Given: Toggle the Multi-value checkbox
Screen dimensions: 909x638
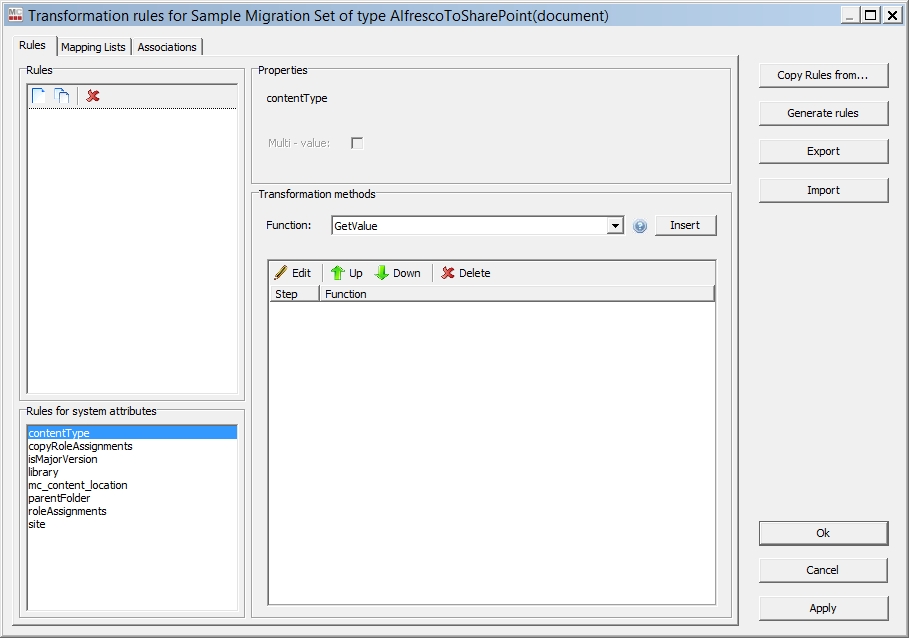Looking at the screenshot, I should click(357, 143).
